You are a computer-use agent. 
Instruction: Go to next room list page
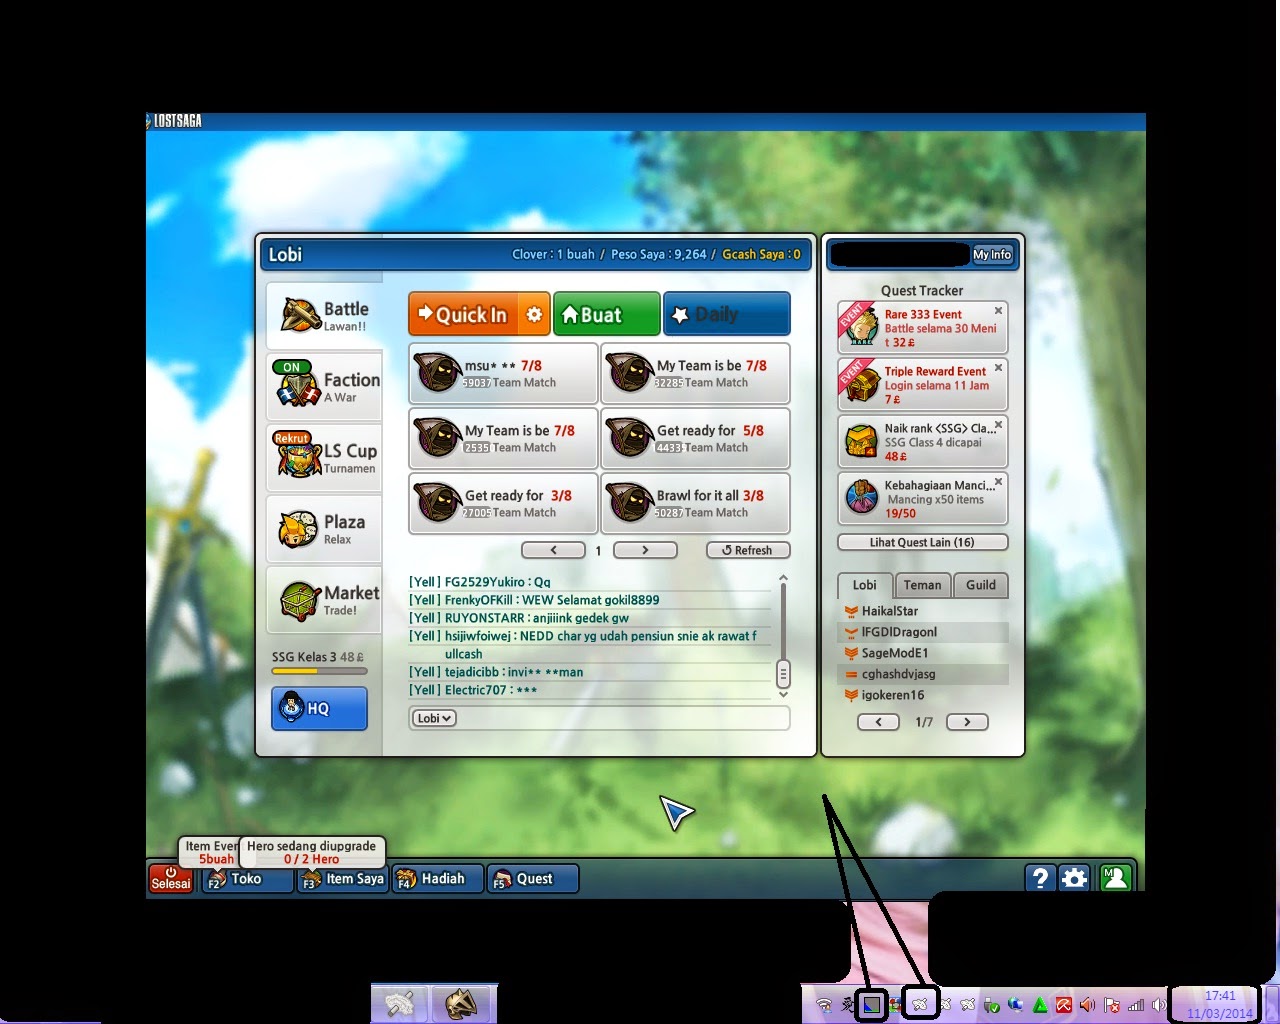point(645,550)
